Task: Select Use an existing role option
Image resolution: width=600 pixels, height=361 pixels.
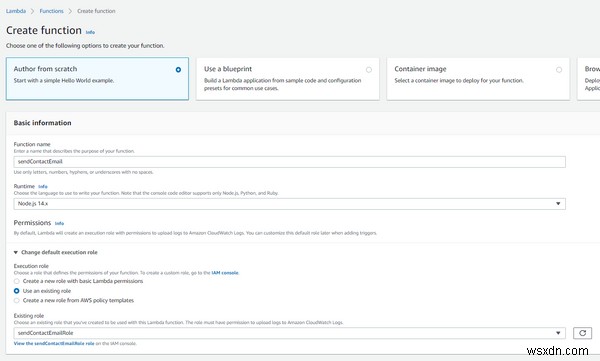Action: (16, 291)
